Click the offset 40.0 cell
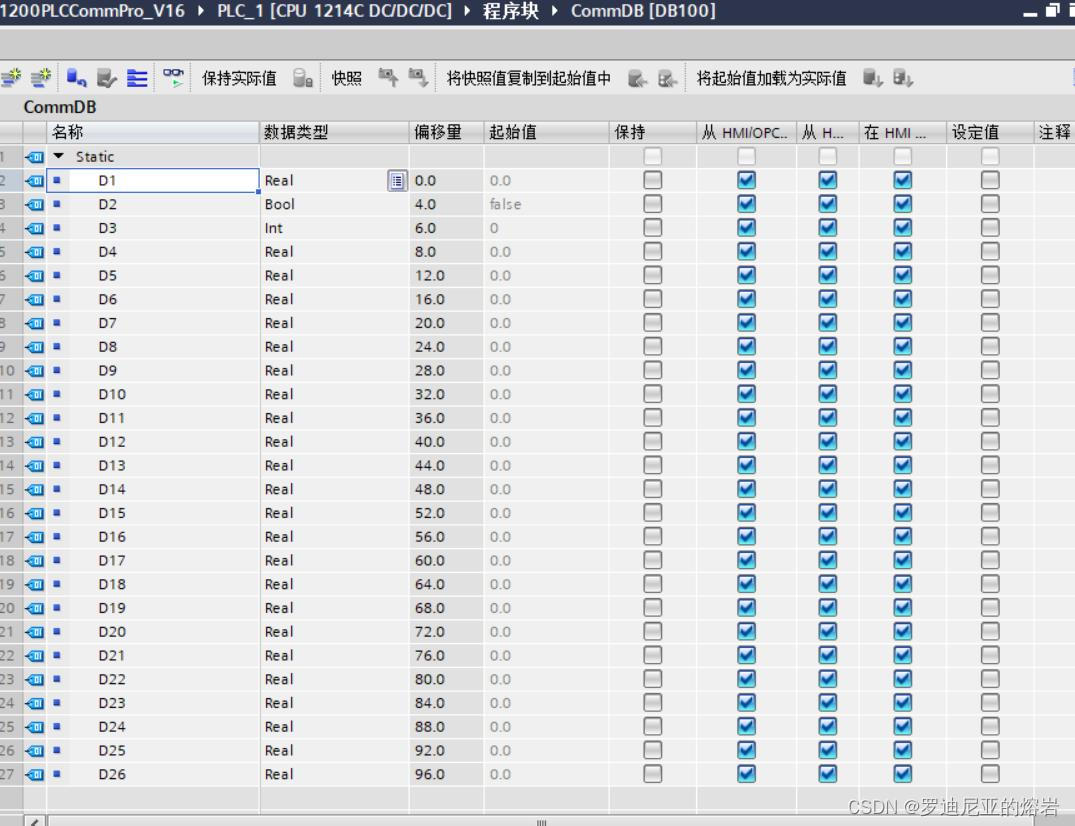The image size is (1075, 826). pos(446,441)
